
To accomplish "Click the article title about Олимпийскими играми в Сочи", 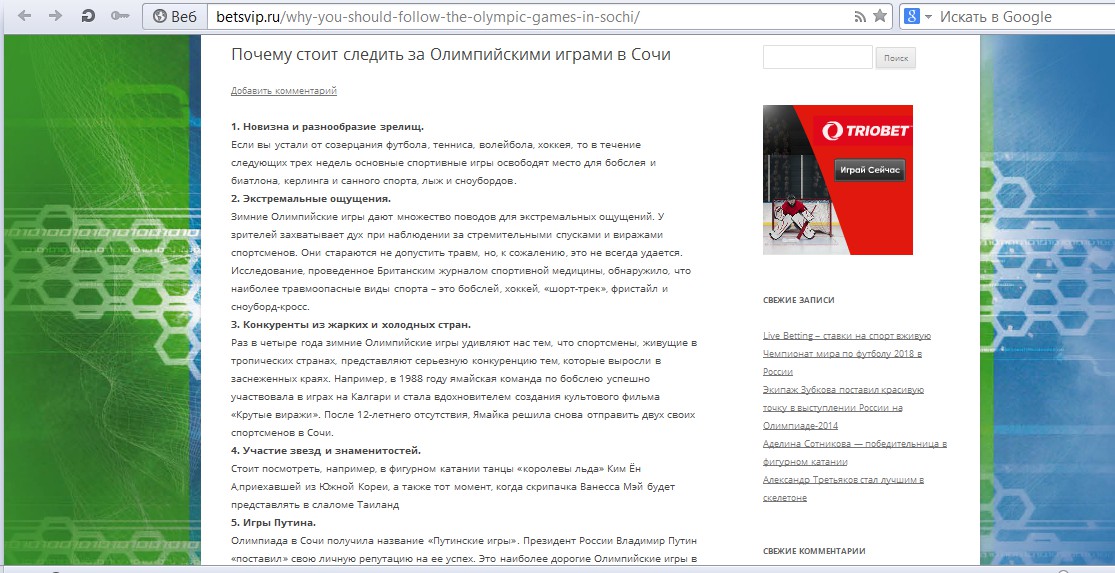I will 451,55.
